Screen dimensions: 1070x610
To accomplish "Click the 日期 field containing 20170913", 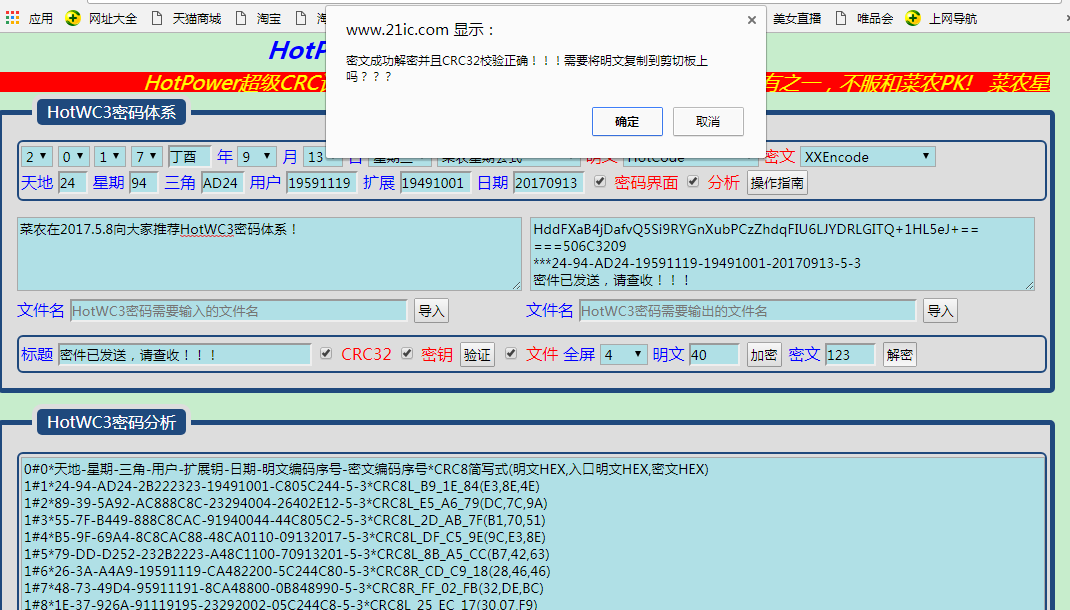I will (548, 183).
